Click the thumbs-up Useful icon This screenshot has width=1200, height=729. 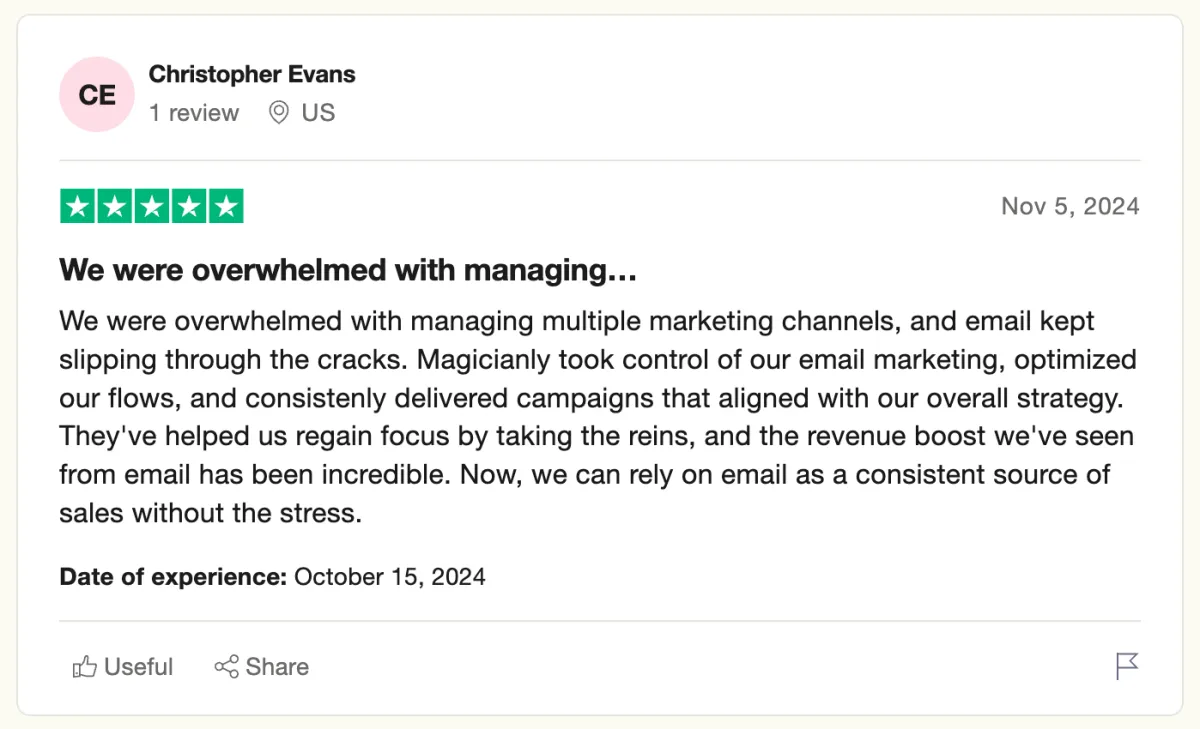[x=85, y=667]
